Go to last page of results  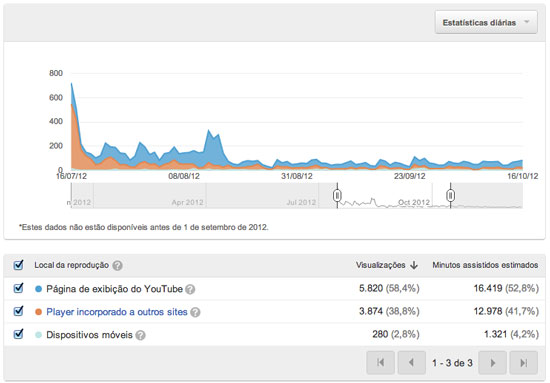(x=524, y=363)
